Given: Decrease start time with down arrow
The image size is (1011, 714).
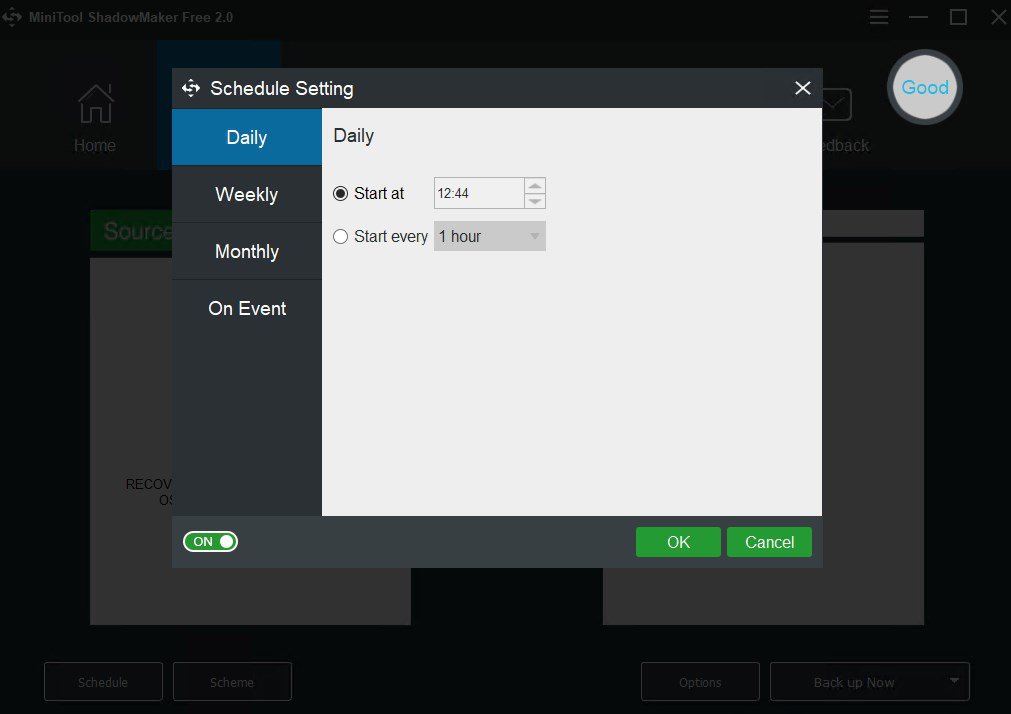Looking at the screenshot, I should pos(535,201).
